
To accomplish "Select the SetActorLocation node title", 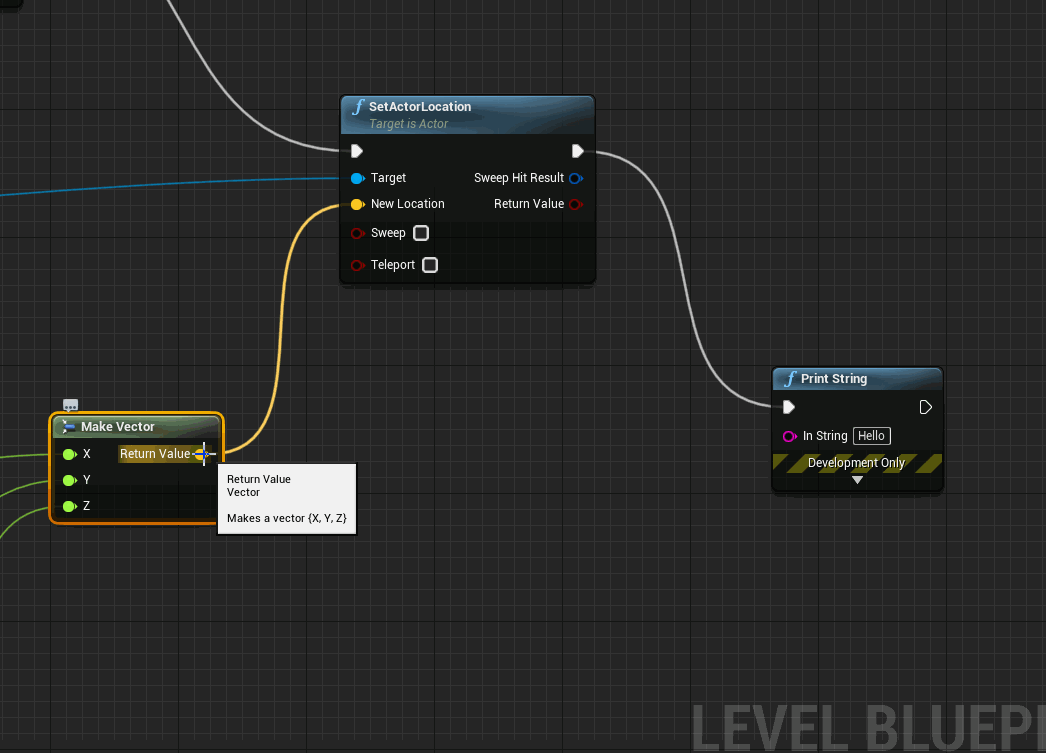I will (420, 107).
